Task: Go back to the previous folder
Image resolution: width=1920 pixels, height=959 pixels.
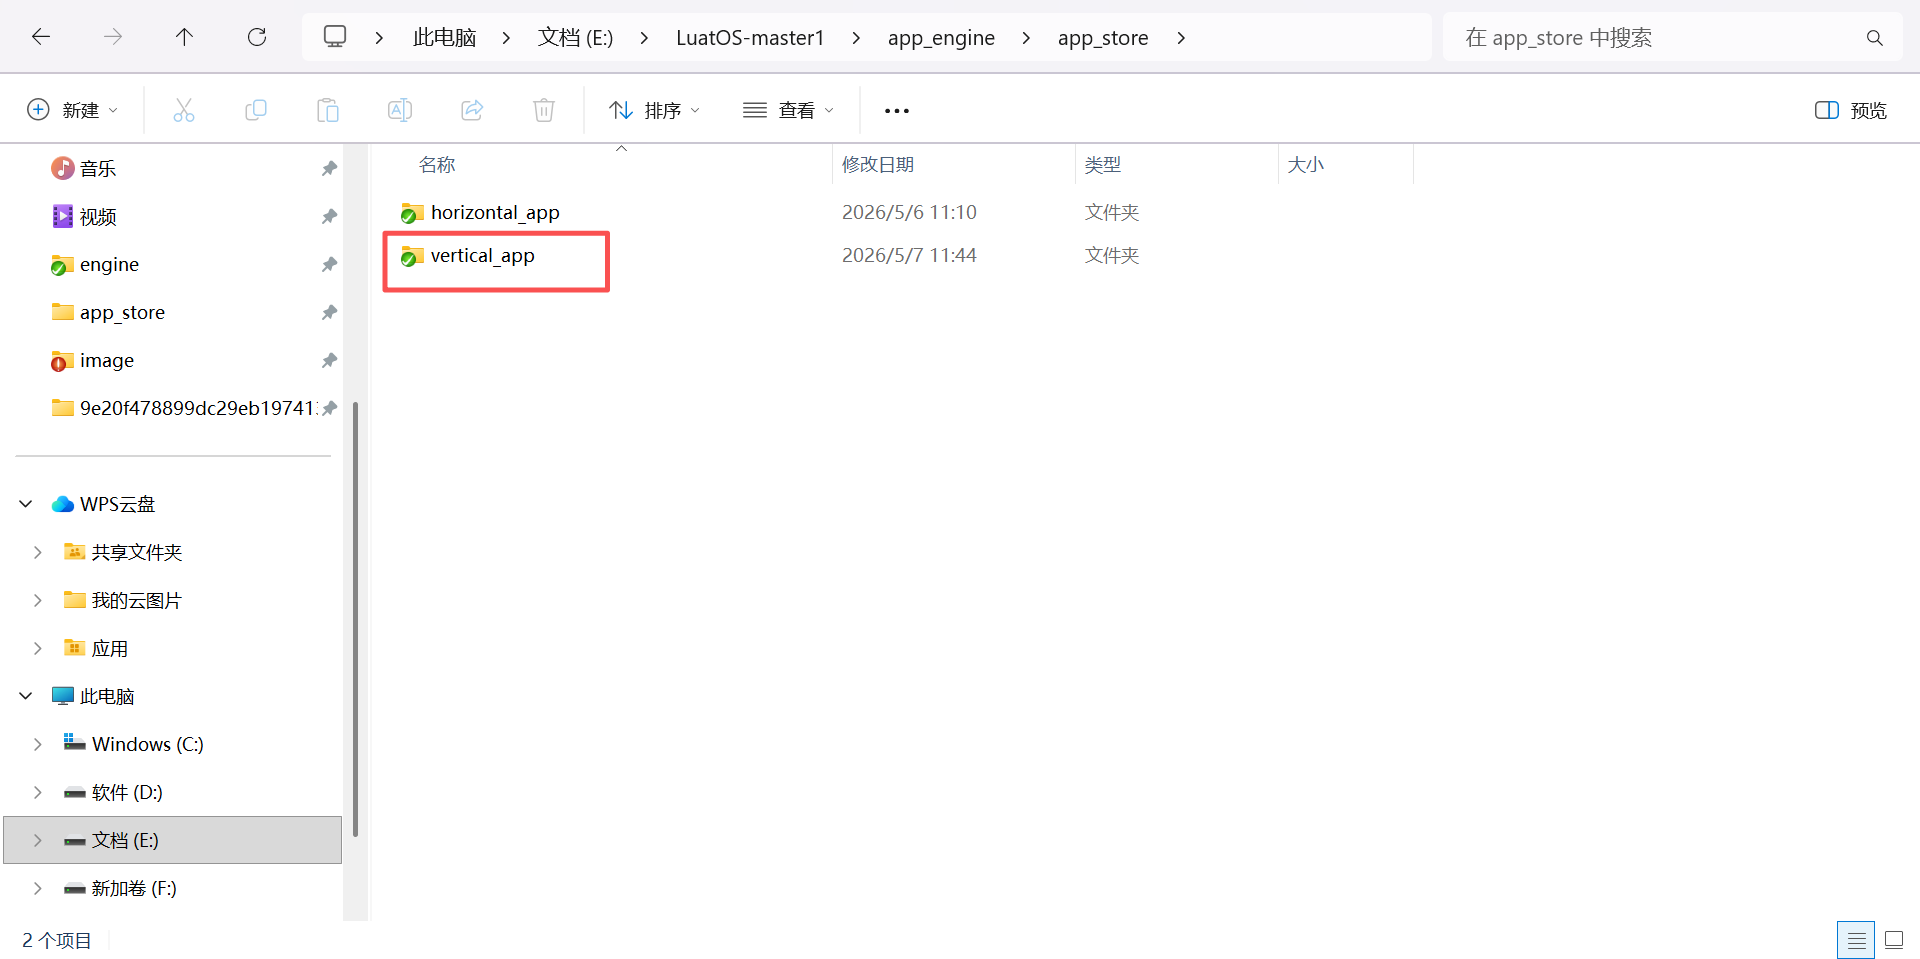Action: 41,37
